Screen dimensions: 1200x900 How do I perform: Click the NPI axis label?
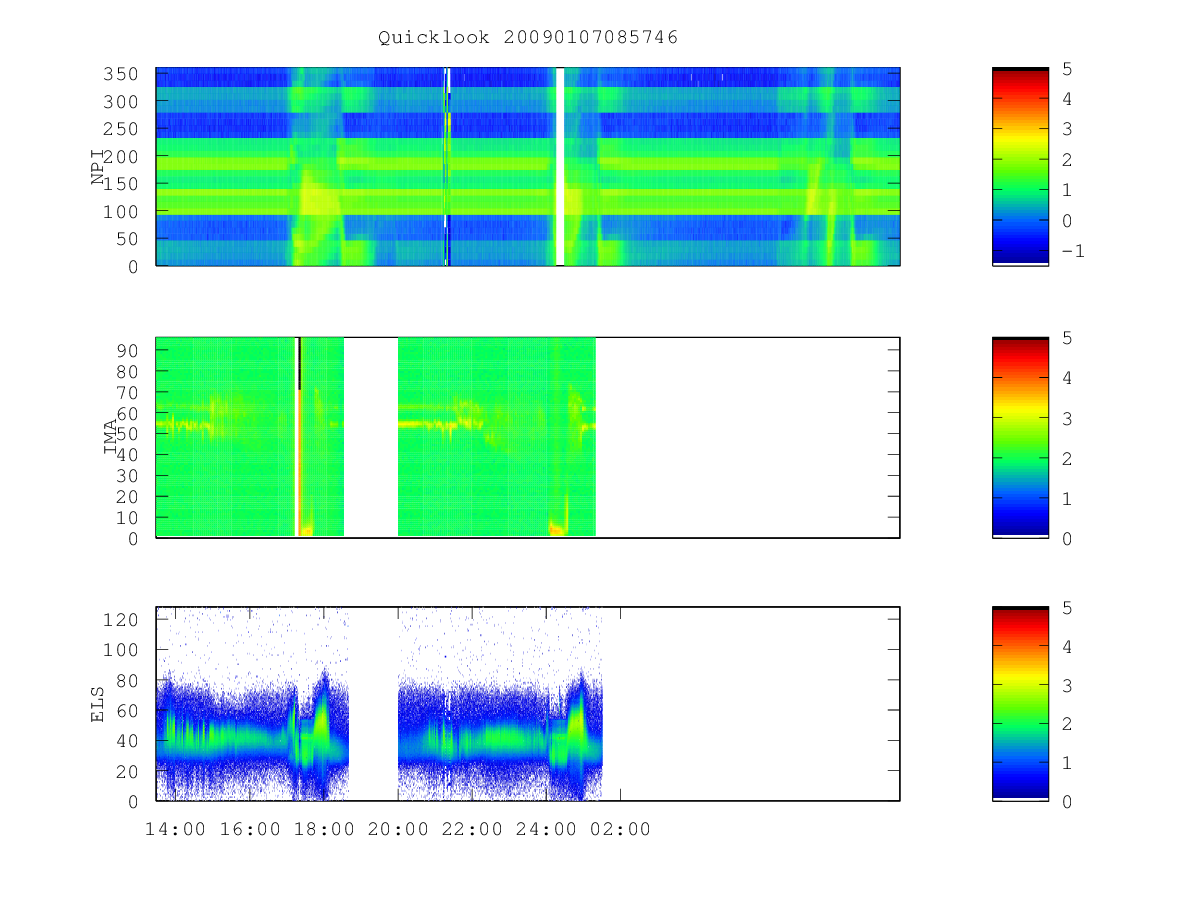pyautogui.click(x=98, y=167)
